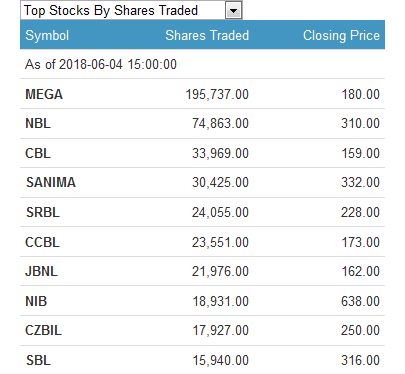
Task: Select the NIB stock symbol
Action: coord(36,301)
